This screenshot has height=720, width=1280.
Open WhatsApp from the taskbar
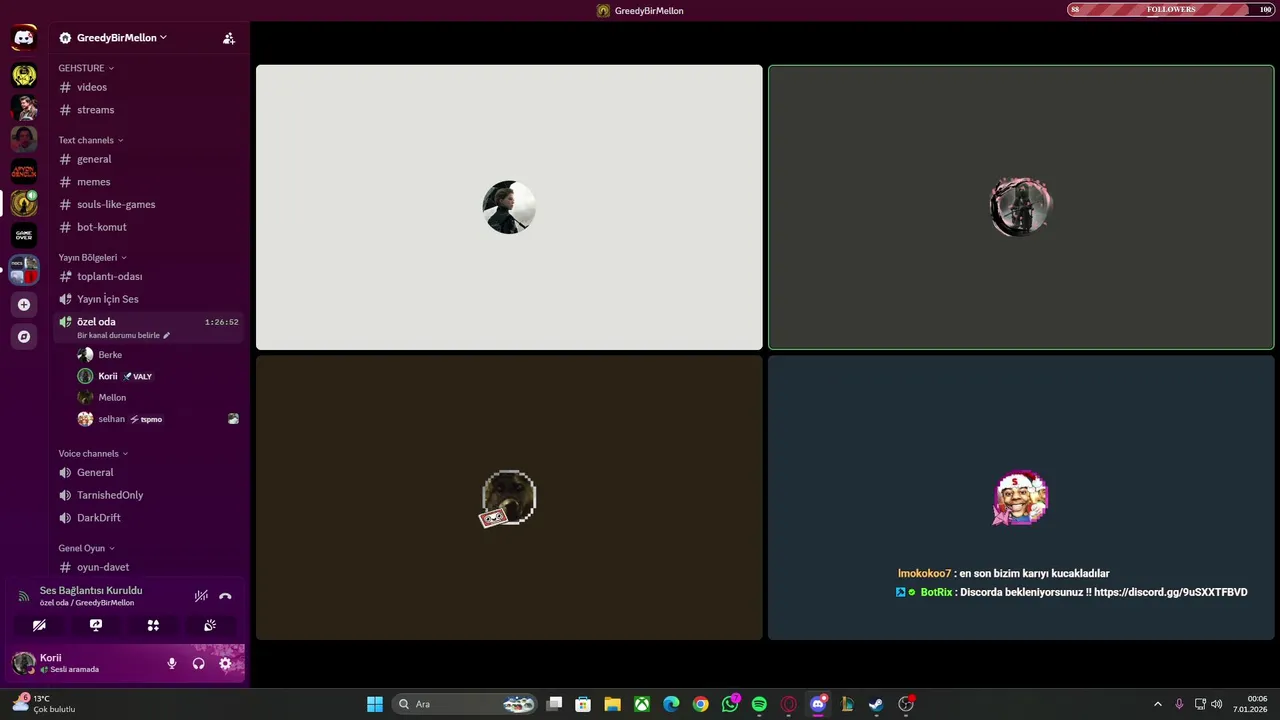pos(730,704)
